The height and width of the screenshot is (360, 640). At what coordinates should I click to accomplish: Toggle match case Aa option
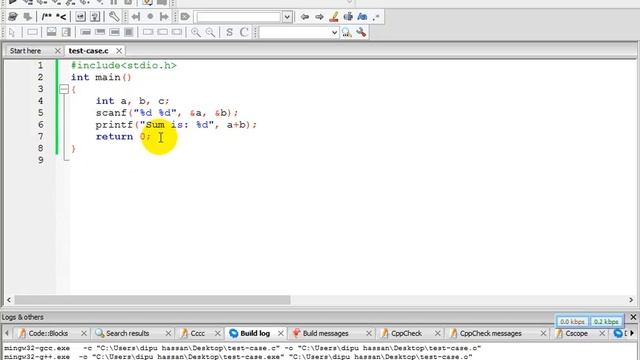[362, 17]
